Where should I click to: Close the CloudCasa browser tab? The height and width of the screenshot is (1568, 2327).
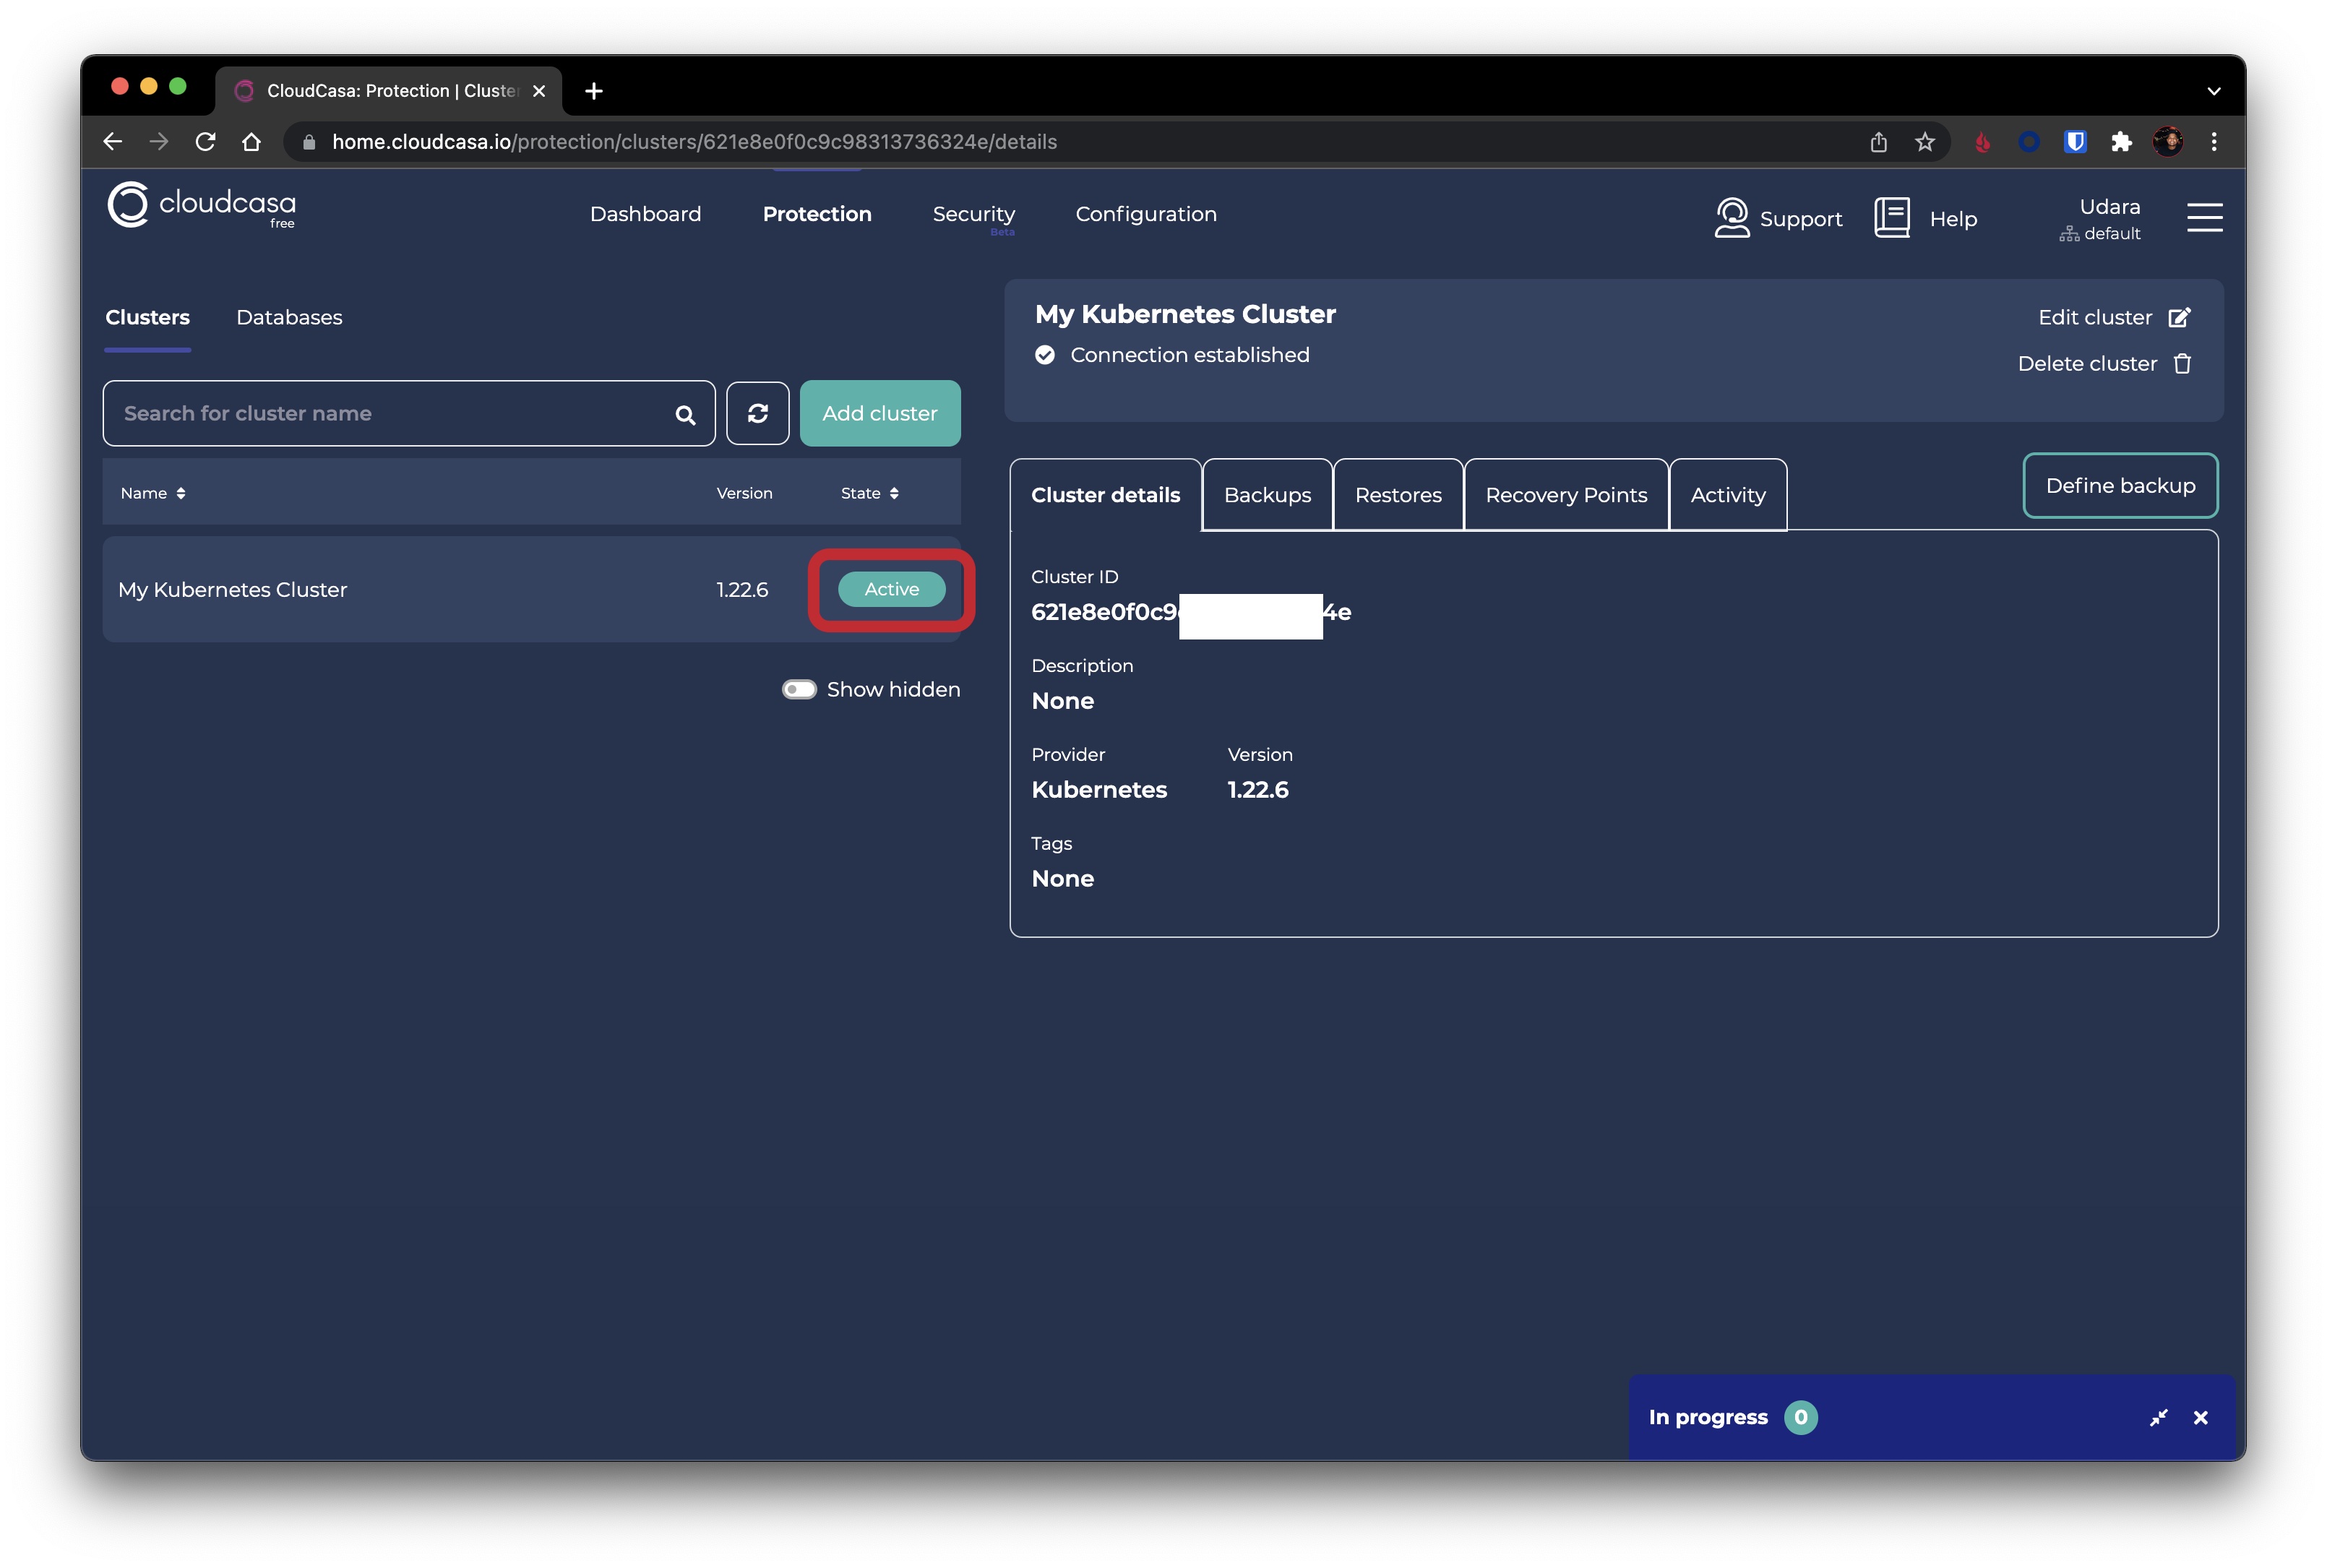point(539,91)
